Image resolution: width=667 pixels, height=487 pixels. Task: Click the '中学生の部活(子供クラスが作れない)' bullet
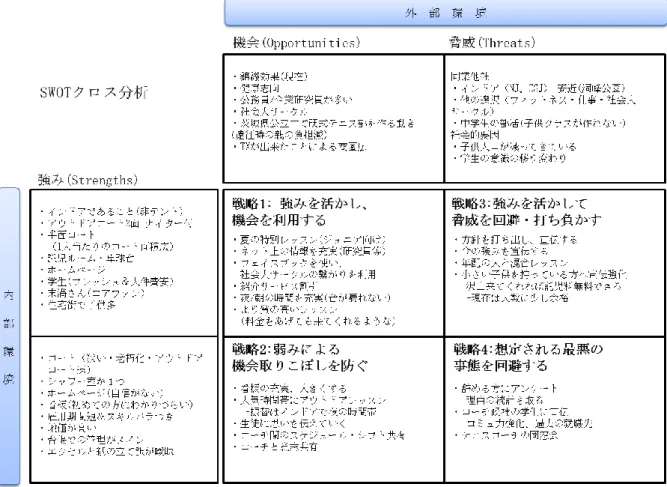coord(539,123)
